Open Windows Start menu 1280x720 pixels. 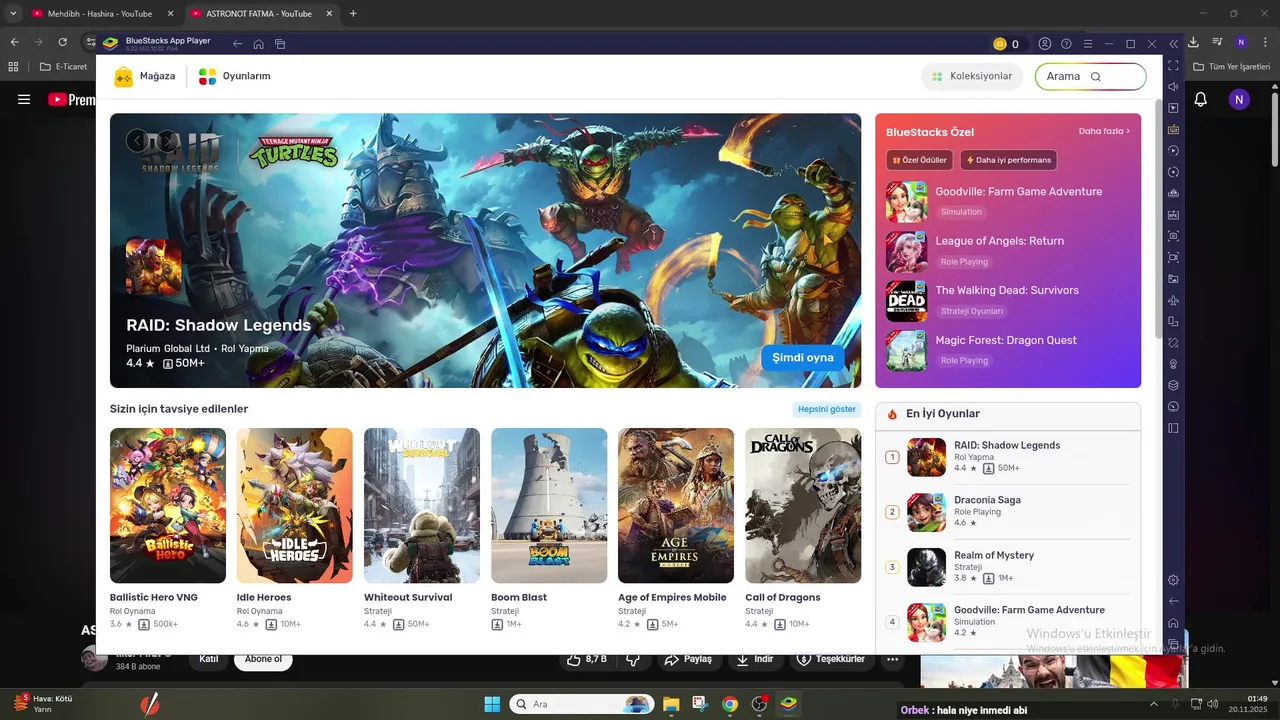pyautogui.click(x=492, y=704)
